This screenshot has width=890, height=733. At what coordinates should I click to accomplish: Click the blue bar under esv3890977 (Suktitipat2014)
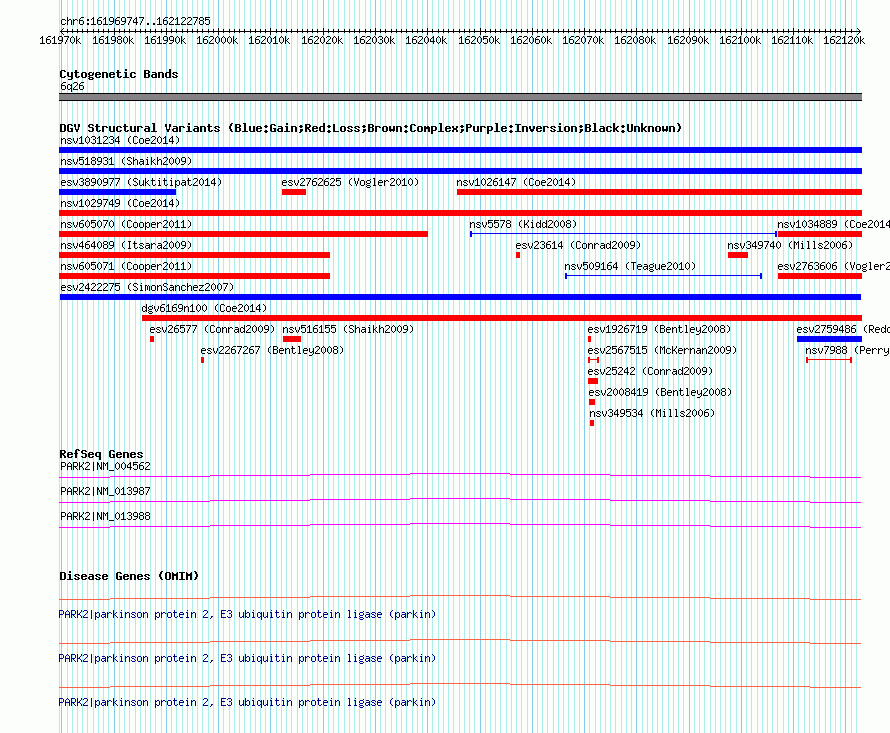point(117,192)
